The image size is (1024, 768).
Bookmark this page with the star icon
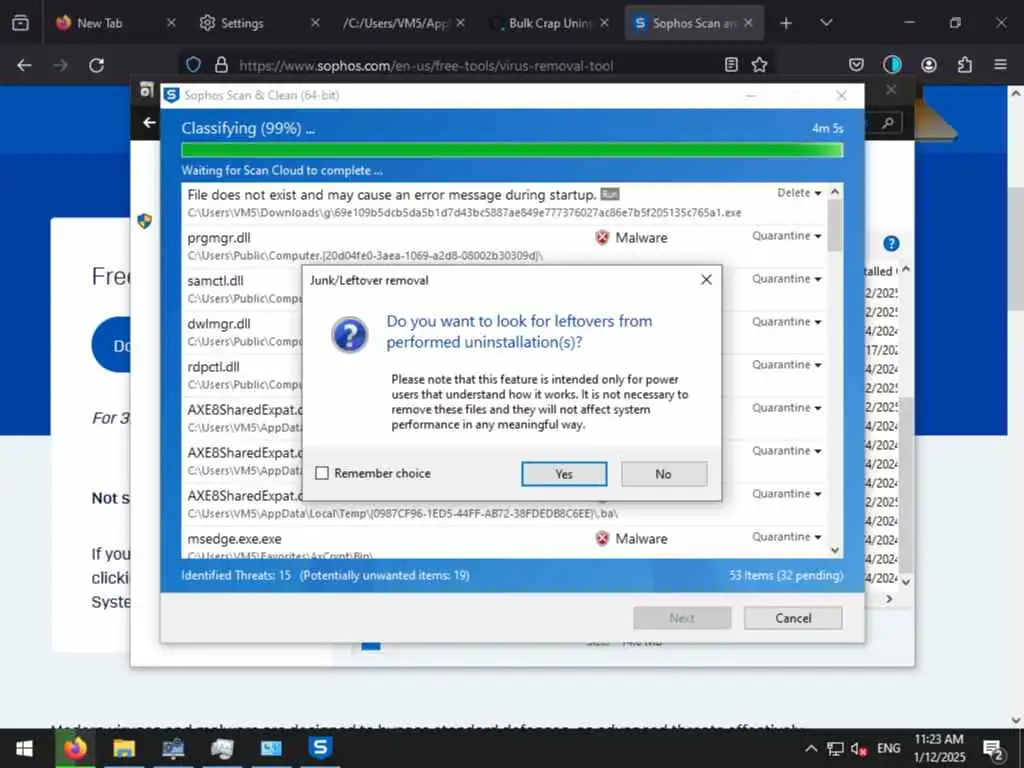click(759, 65)
